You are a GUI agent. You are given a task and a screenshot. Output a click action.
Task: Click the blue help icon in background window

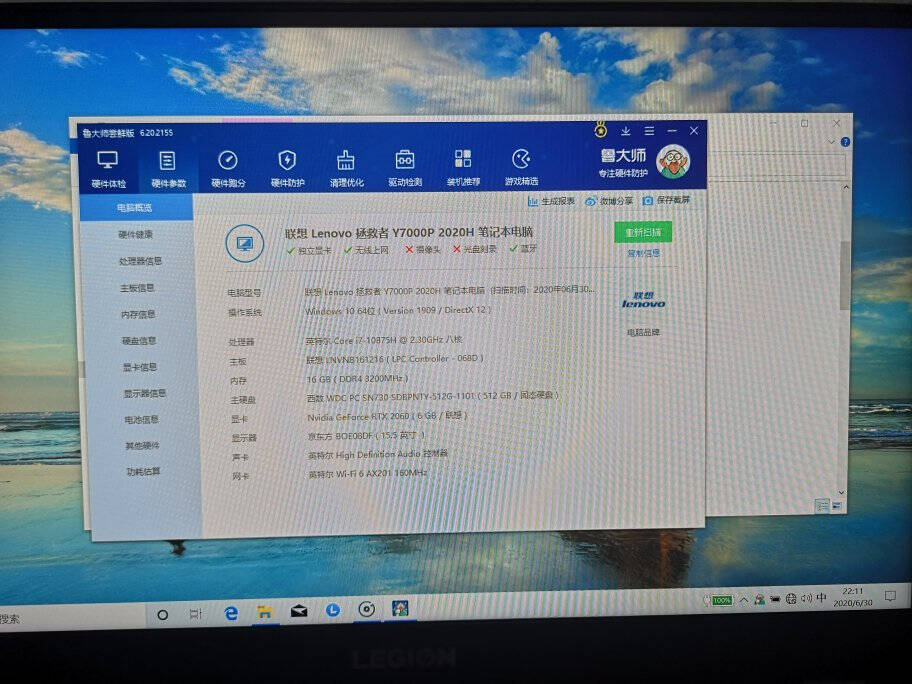tap(845, 141)
